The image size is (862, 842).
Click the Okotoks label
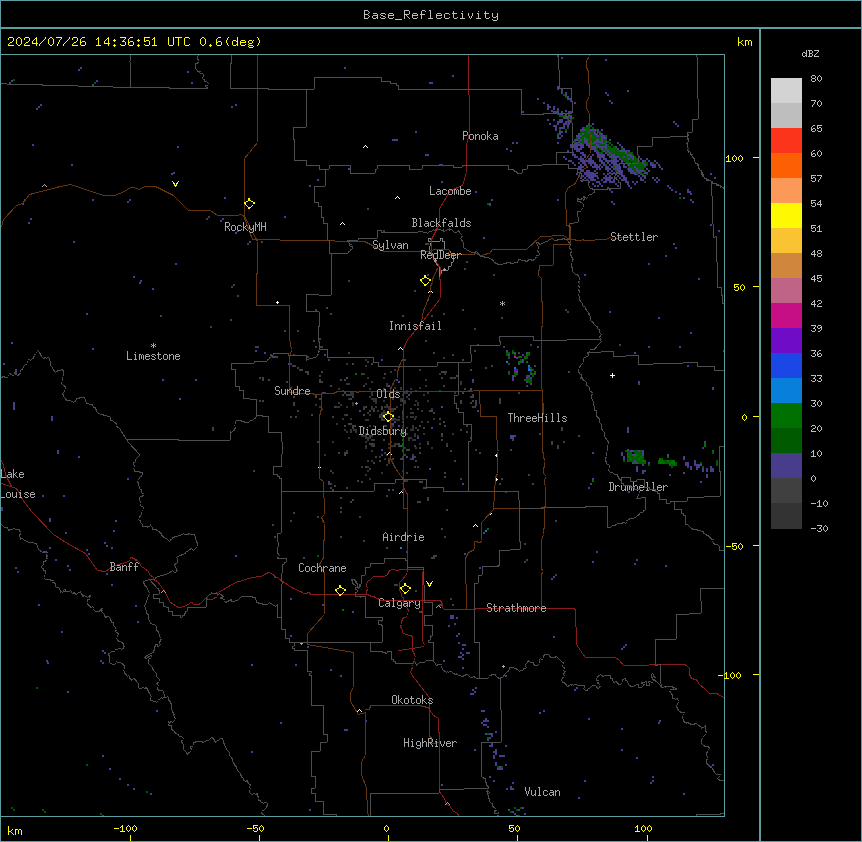click(x=412, y=700)
